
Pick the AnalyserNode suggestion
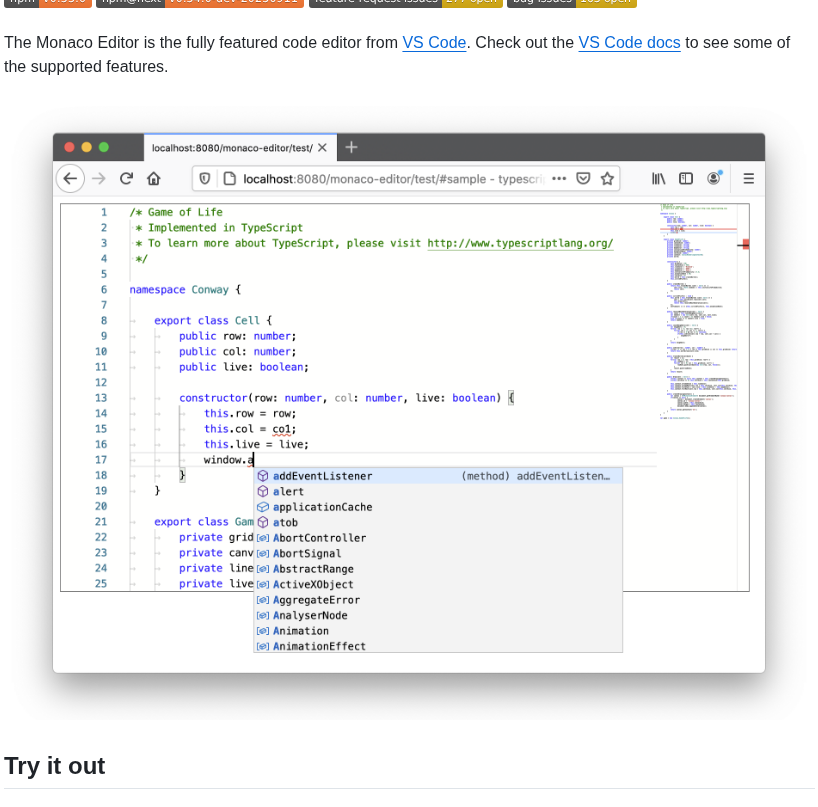(x=438, y=616)
